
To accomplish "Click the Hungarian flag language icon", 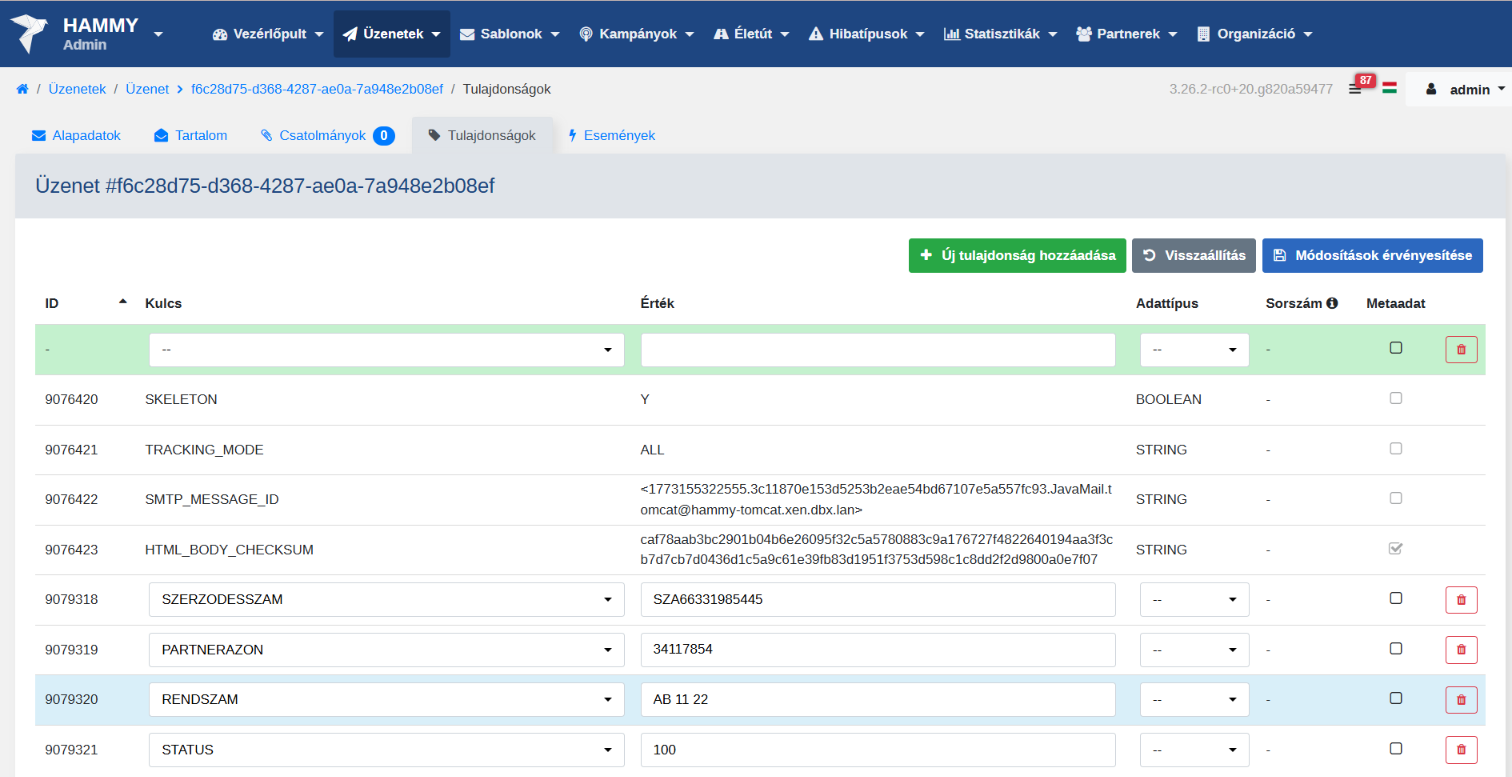I will 1389,89.
